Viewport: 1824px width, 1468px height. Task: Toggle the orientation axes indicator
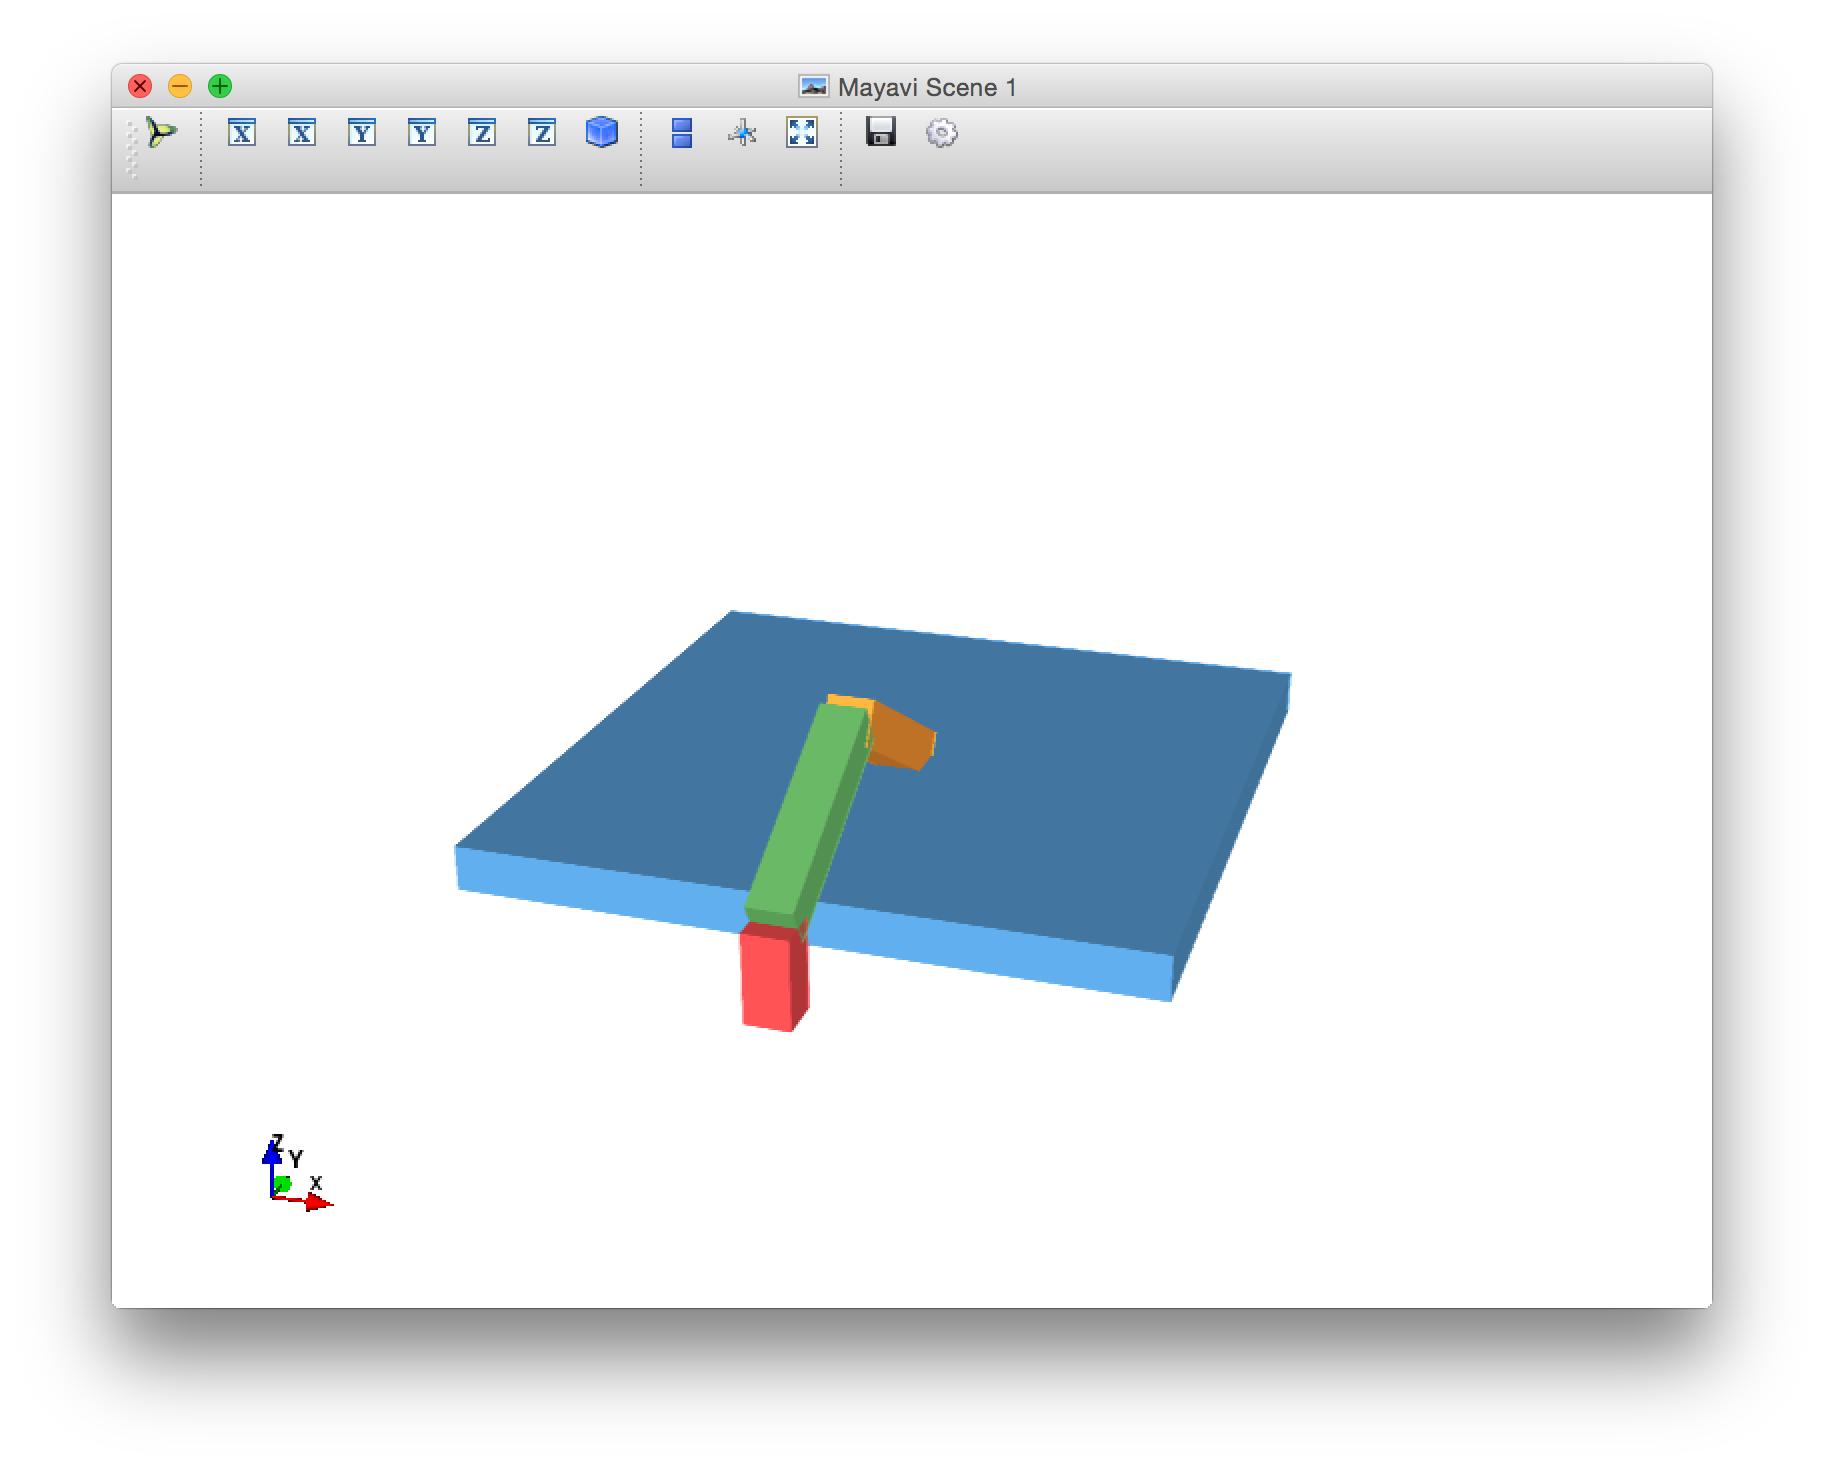pos(742,132)
